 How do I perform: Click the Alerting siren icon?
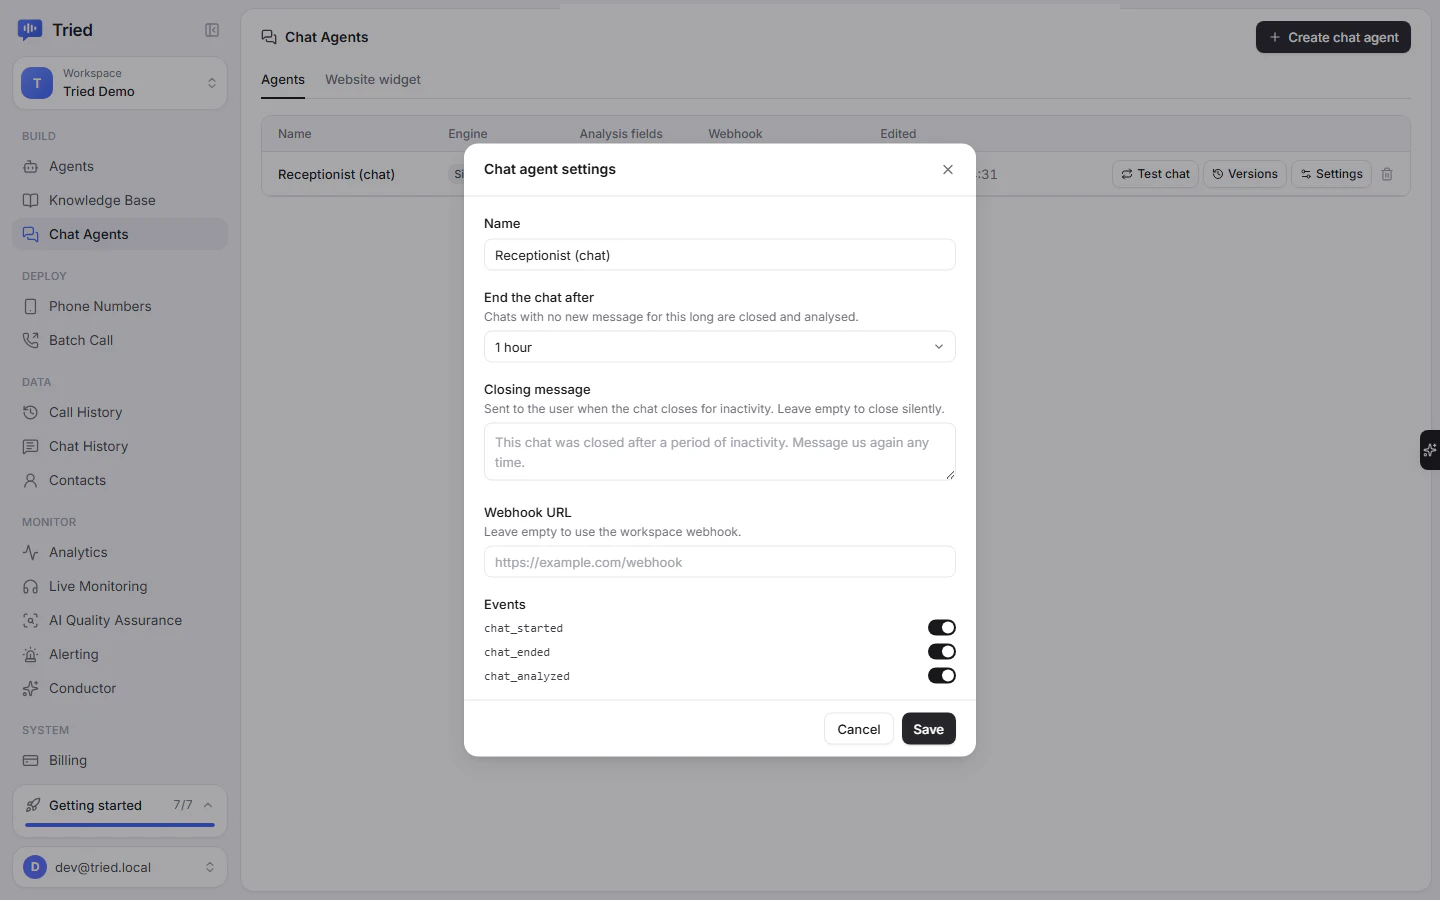click(x=31, y=655)
